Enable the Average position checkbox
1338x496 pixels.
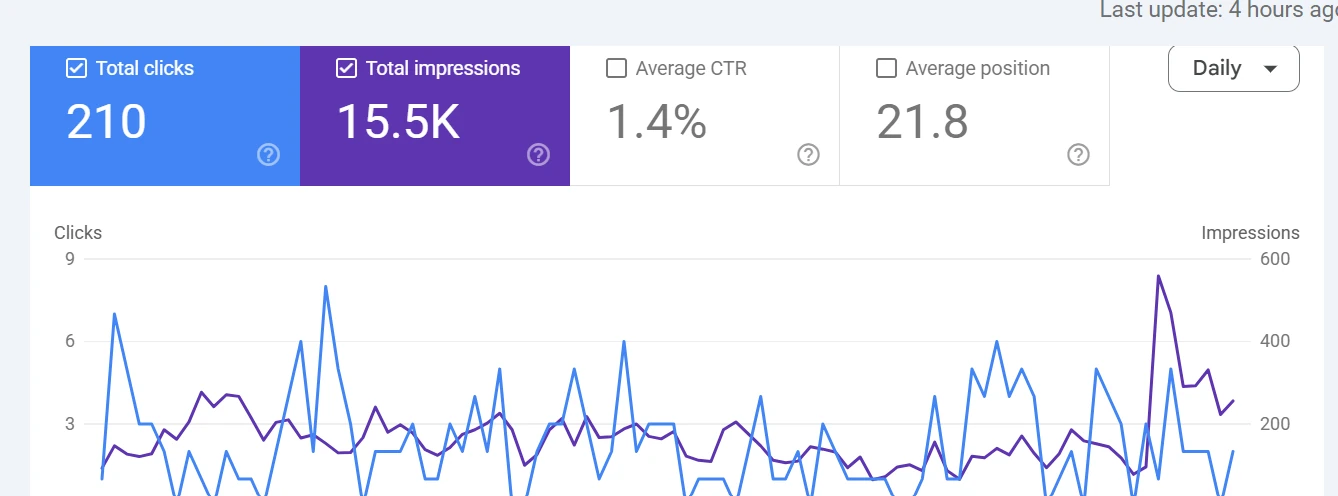coord(886,68)
